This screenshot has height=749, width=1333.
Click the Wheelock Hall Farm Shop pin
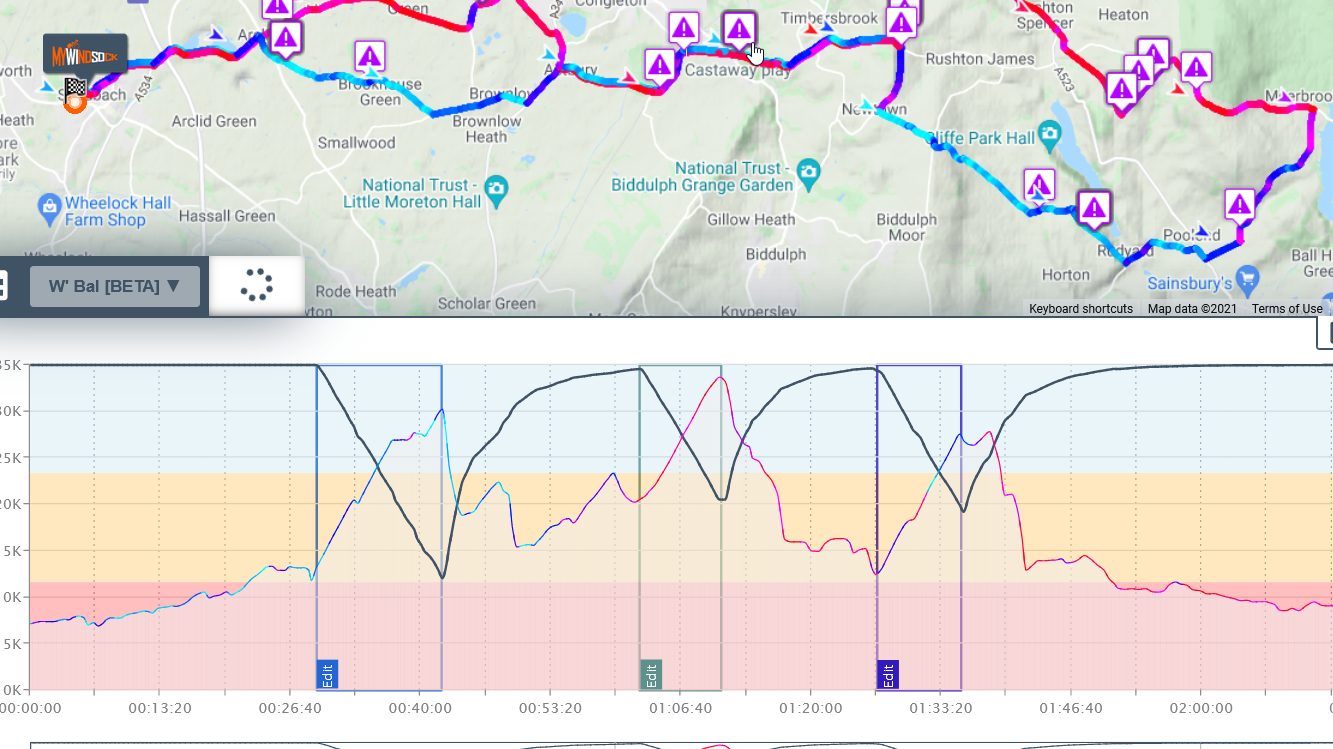[x=49, y=209]
